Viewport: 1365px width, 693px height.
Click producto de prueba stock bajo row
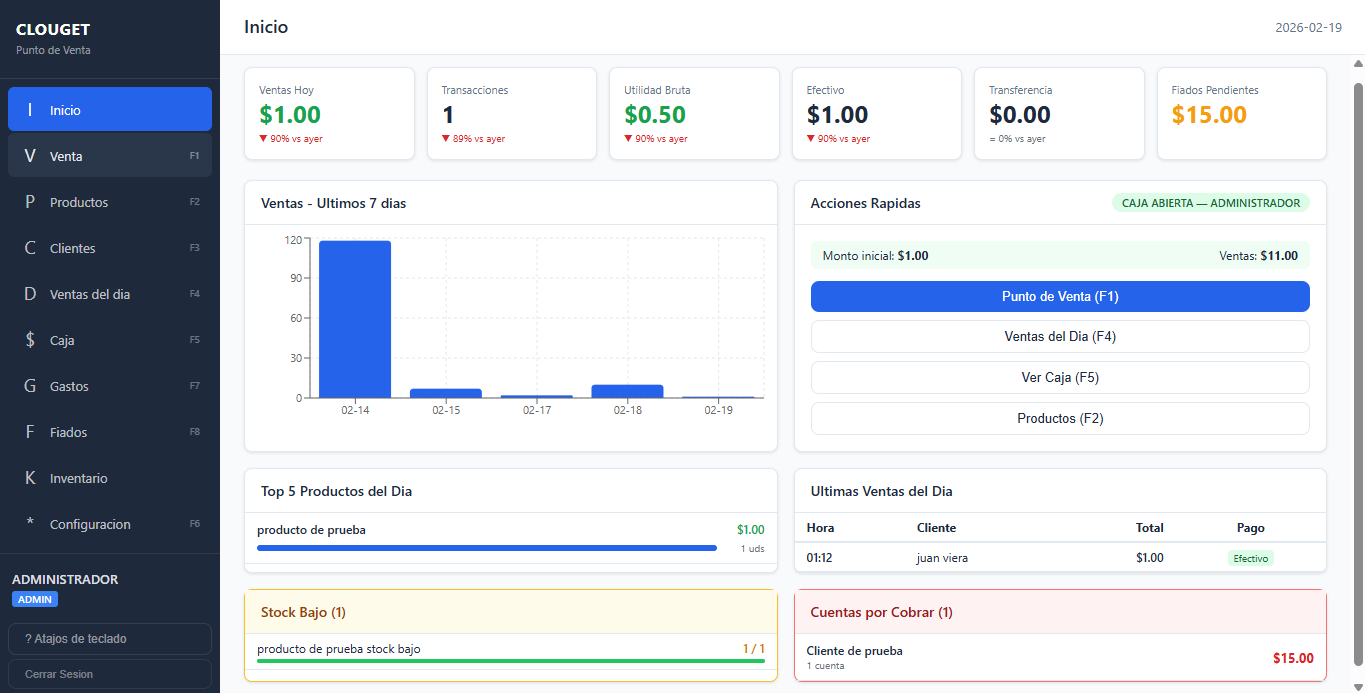511,654
